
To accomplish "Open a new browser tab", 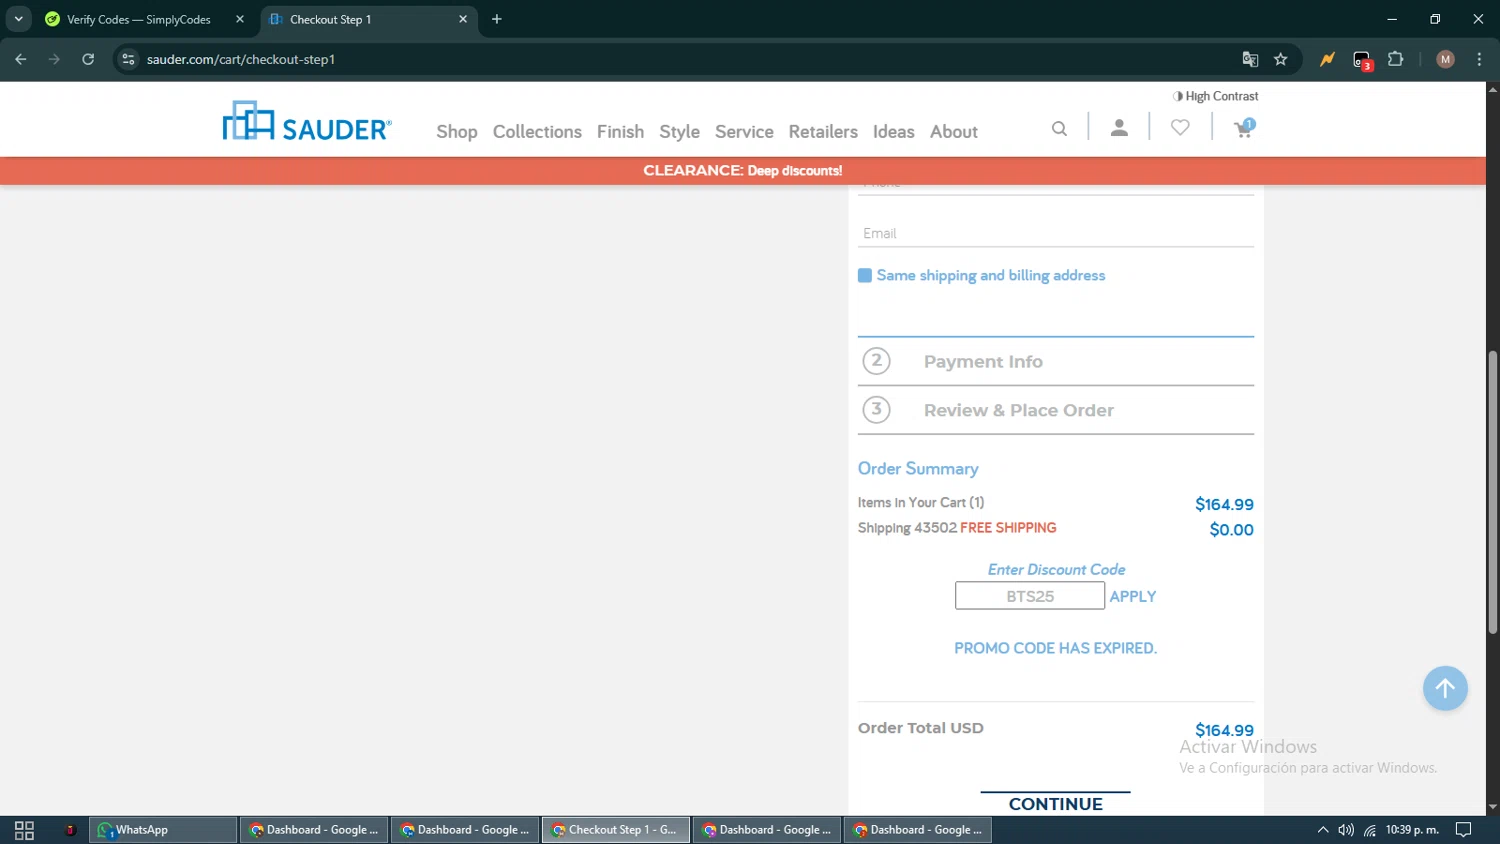I will coord(497,19).
